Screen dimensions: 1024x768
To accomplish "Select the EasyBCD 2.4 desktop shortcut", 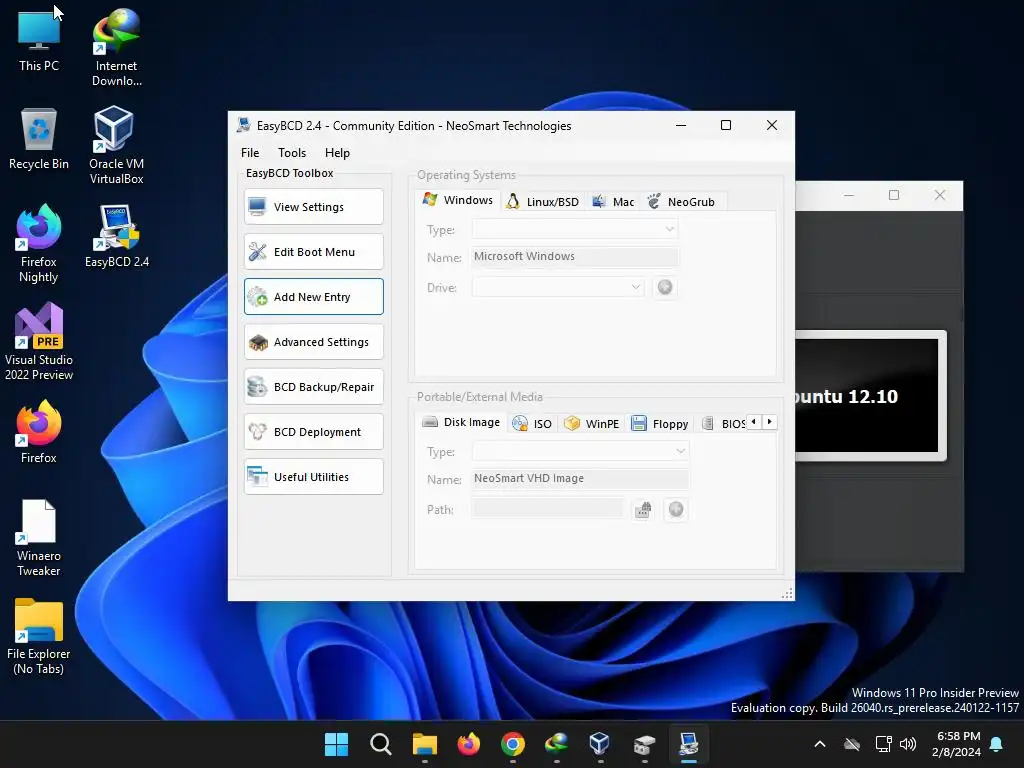I will click(x=116, y=236).
